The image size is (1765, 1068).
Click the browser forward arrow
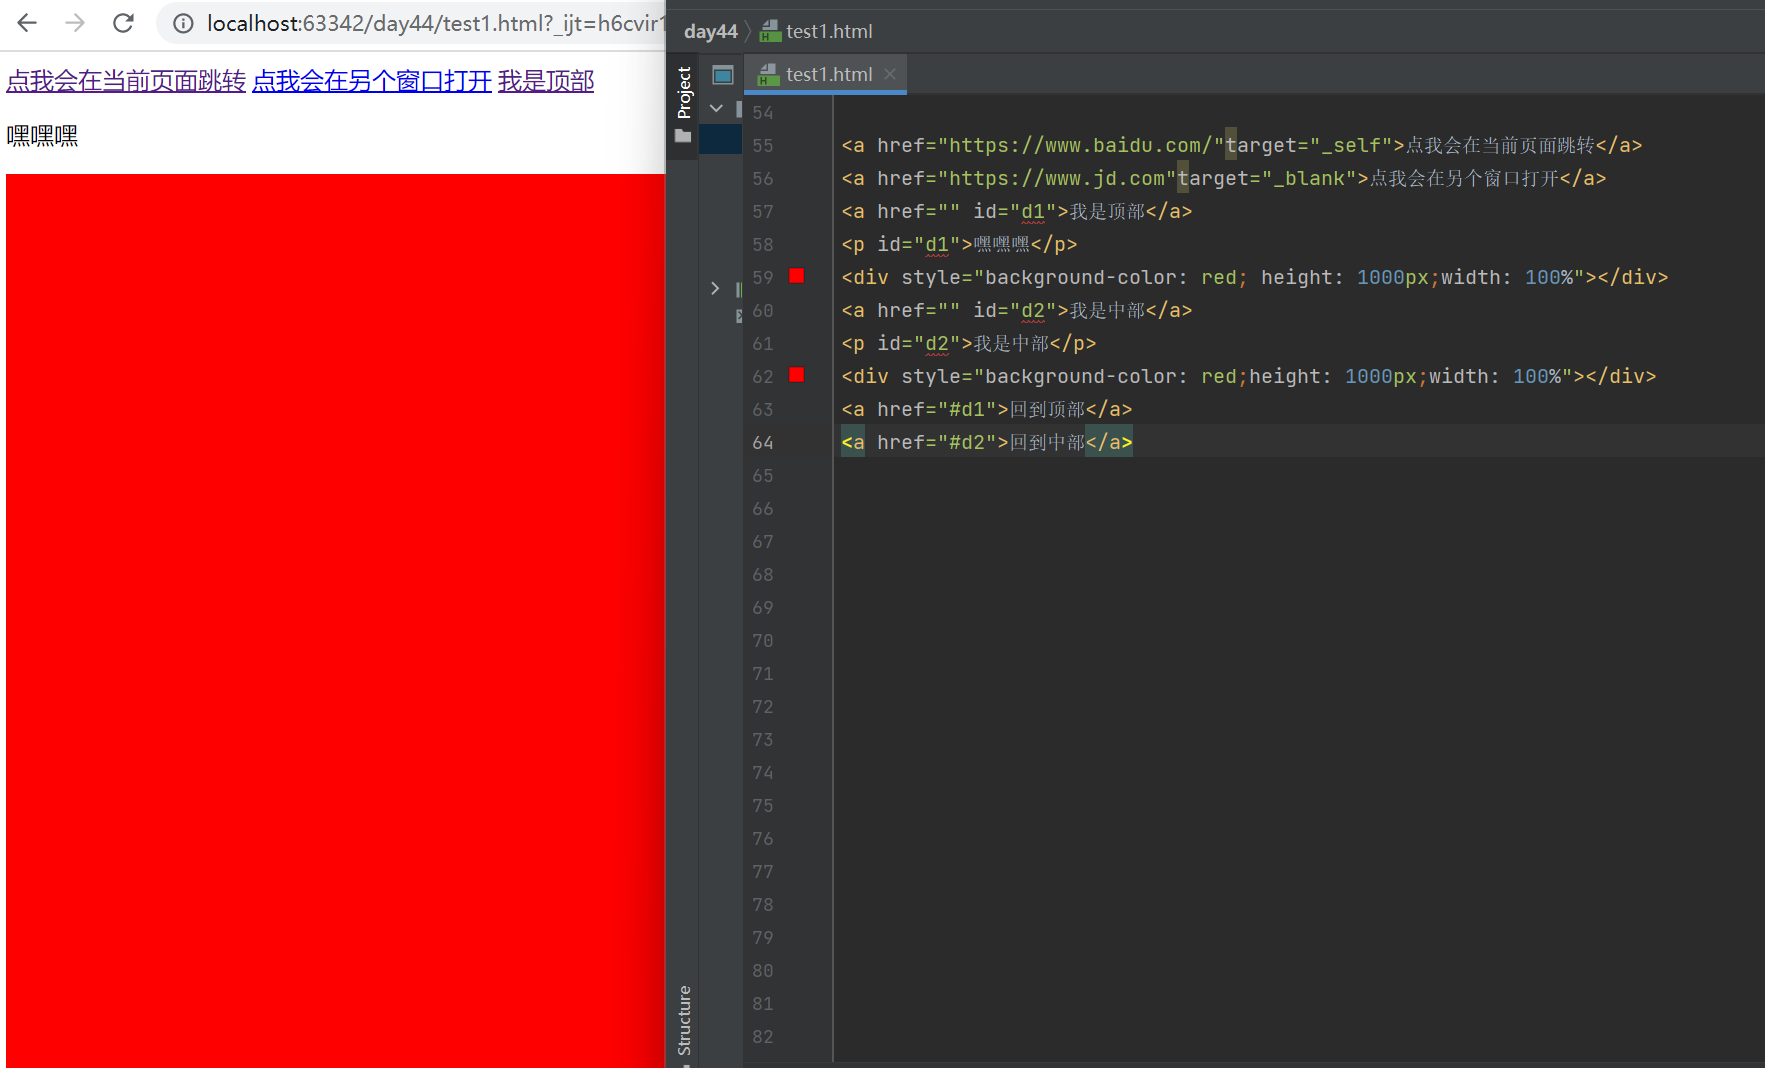[x=75, y=23]
